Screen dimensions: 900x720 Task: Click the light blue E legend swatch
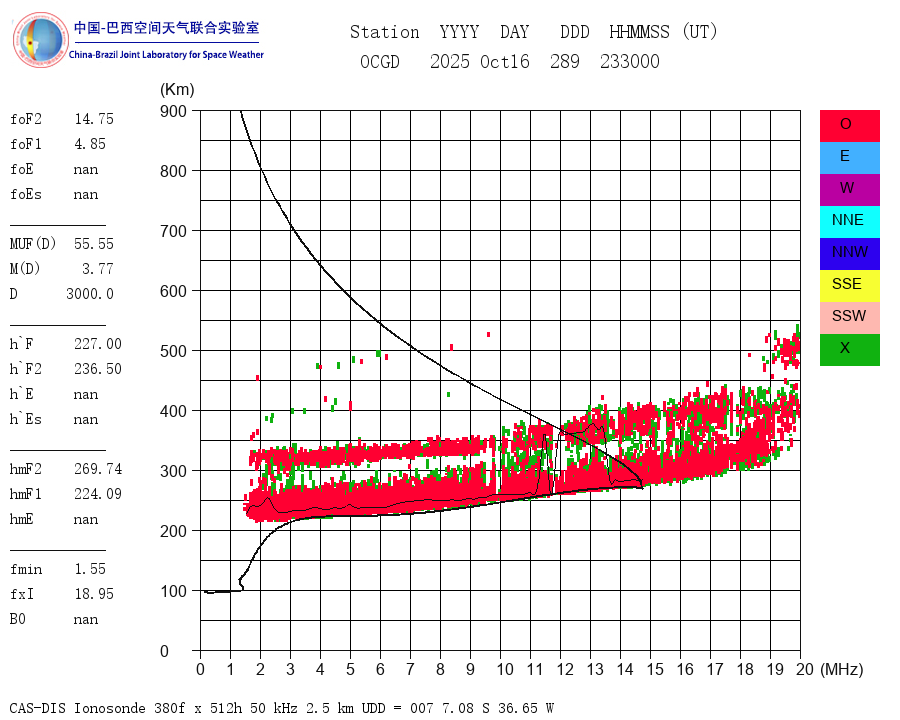point(849,158)
